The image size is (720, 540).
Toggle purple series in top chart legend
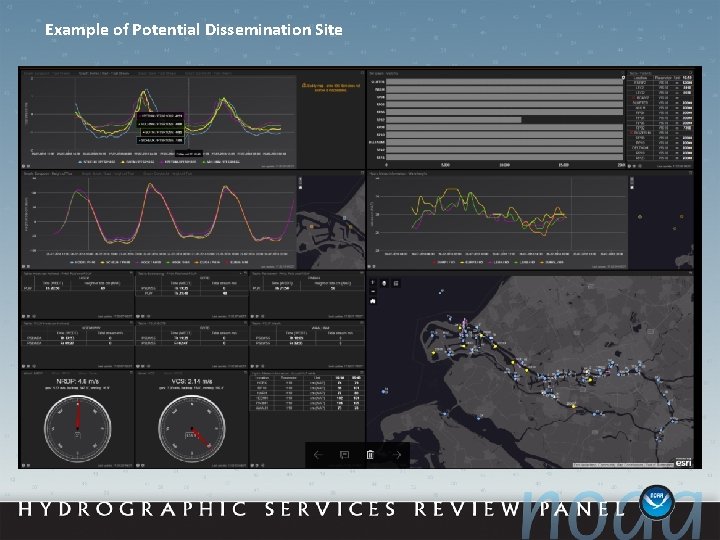click(179, 162)
